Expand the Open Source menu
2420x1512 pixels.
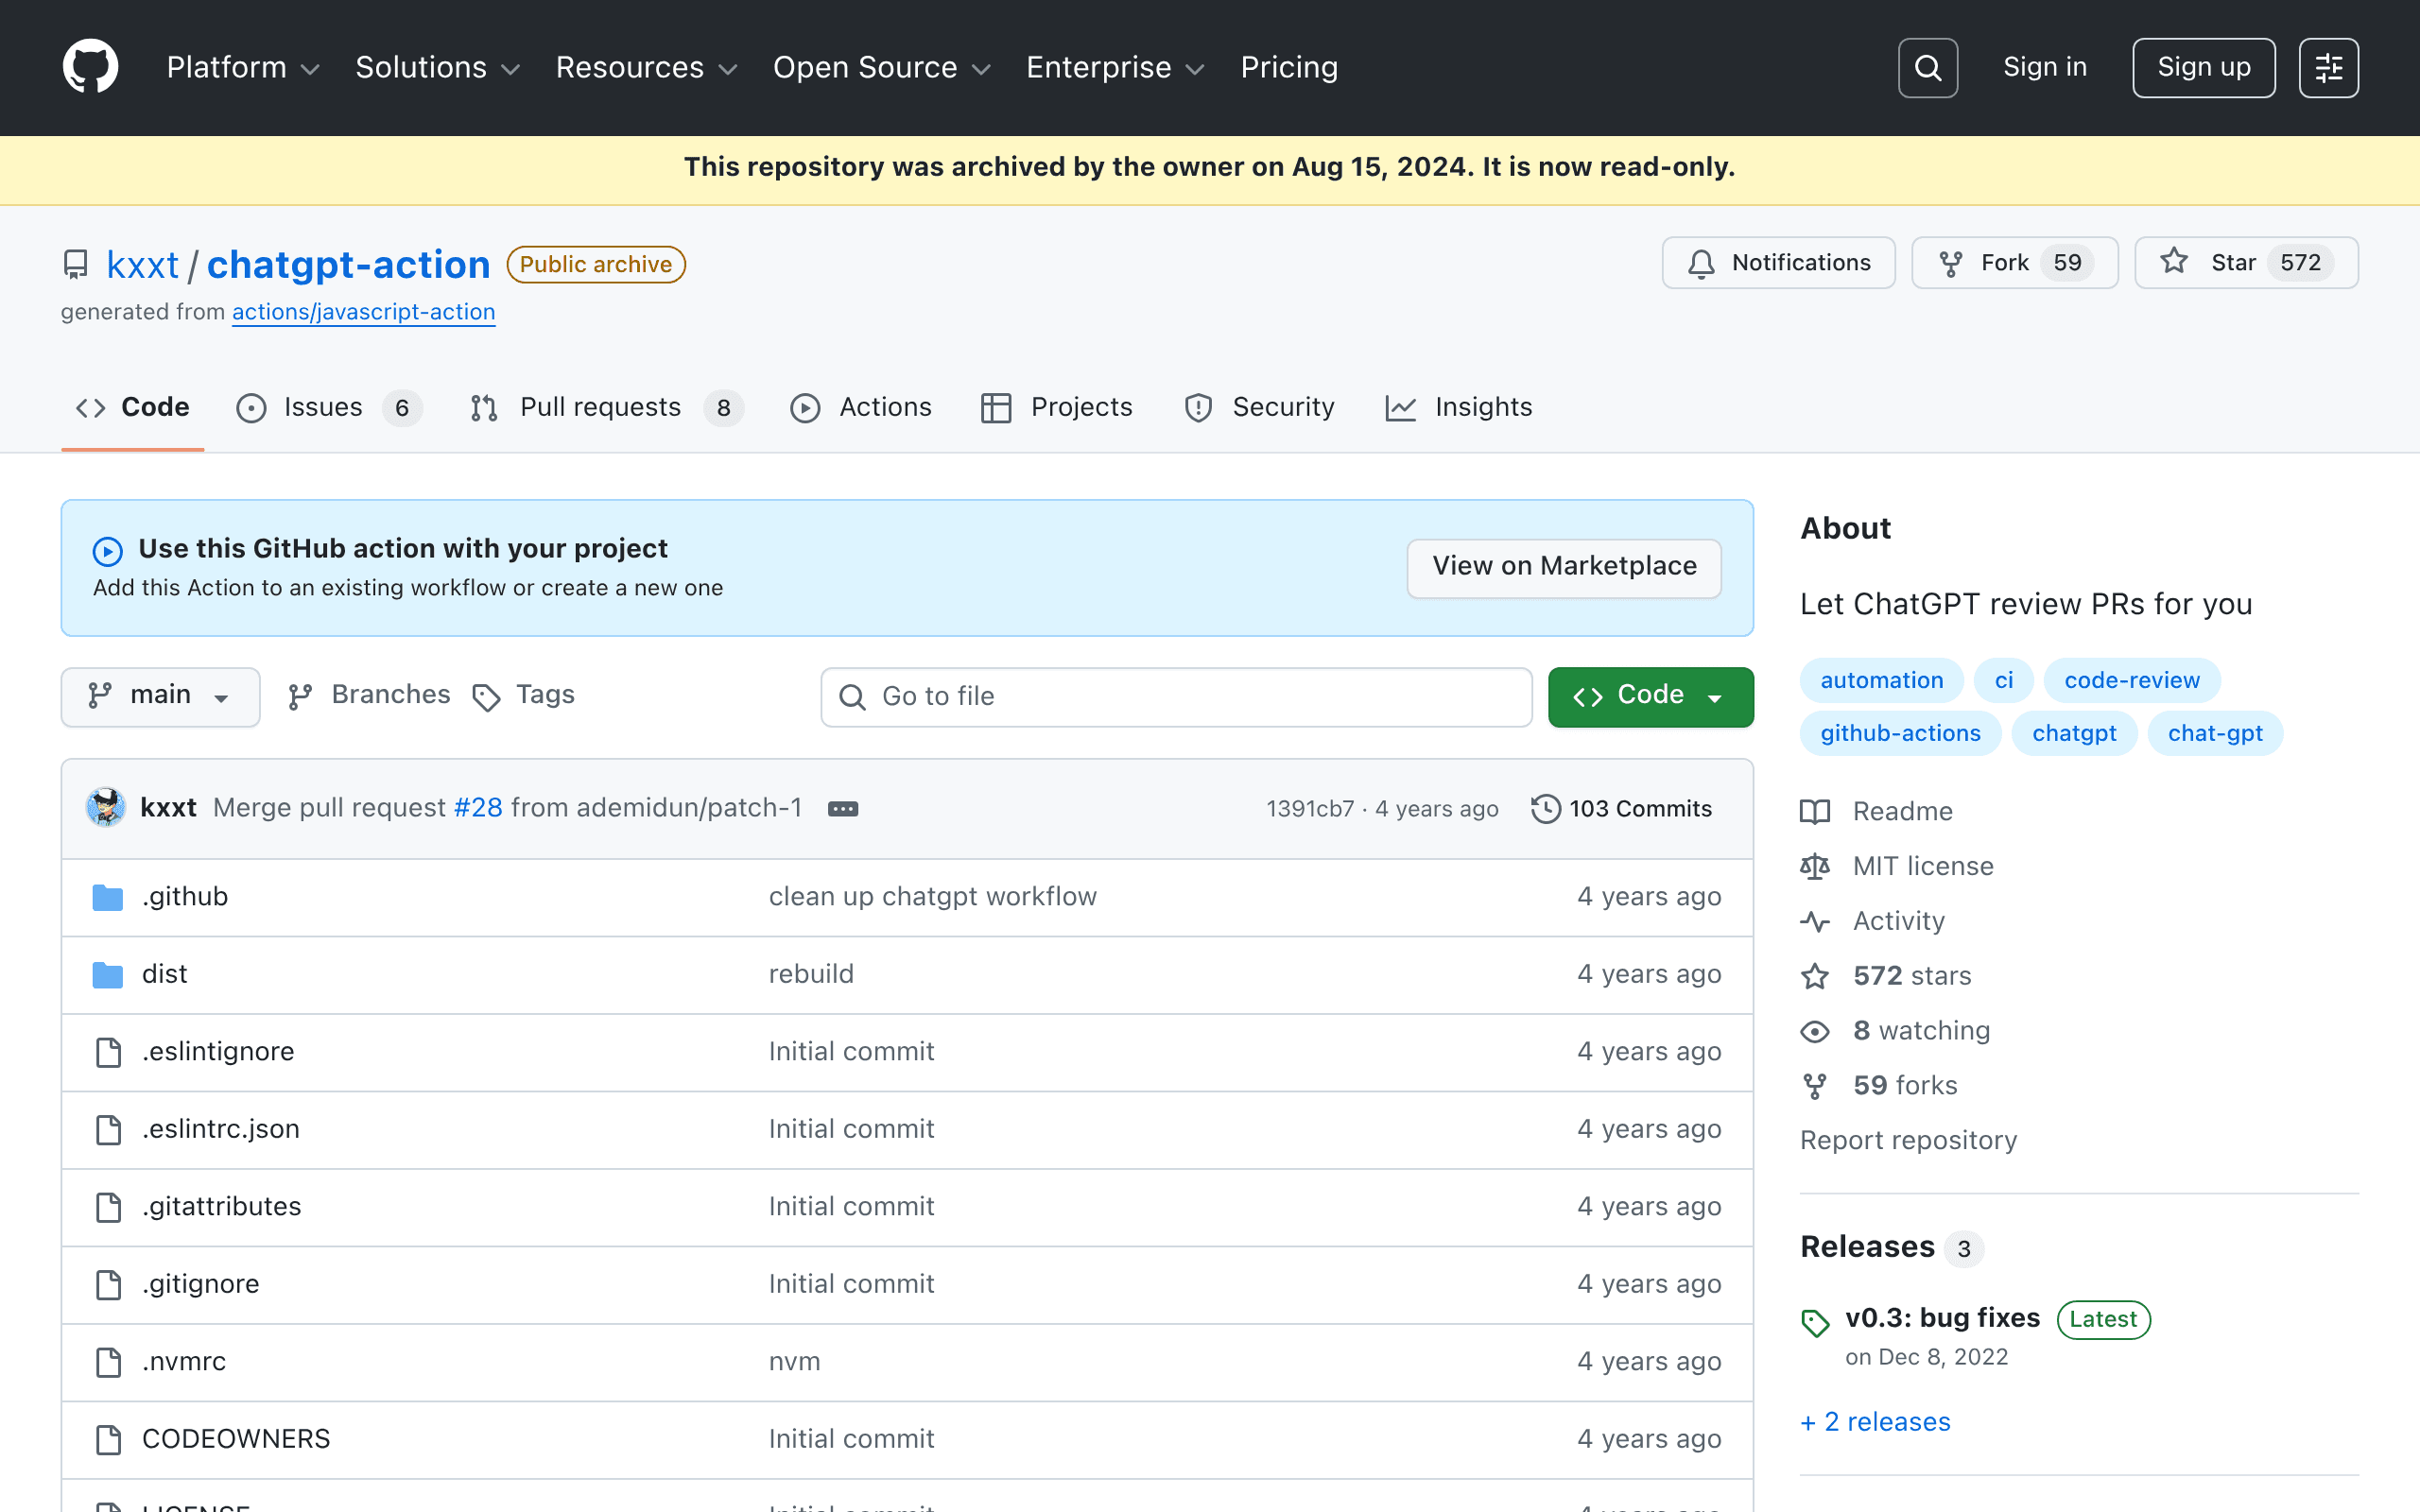point(881,67)
